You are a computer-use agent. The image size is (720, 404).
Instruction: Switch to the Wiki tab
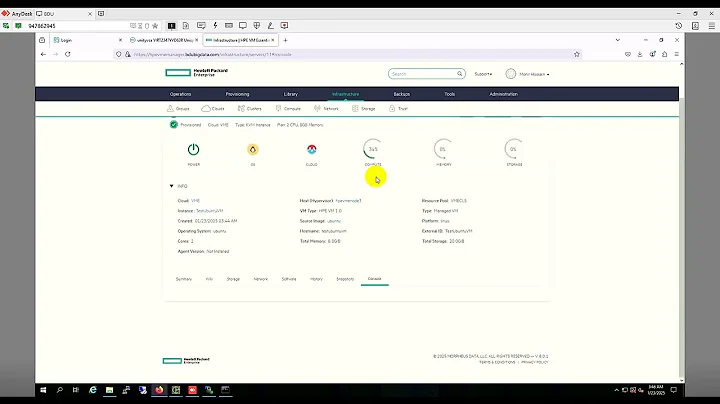click(x=209, y=279)
